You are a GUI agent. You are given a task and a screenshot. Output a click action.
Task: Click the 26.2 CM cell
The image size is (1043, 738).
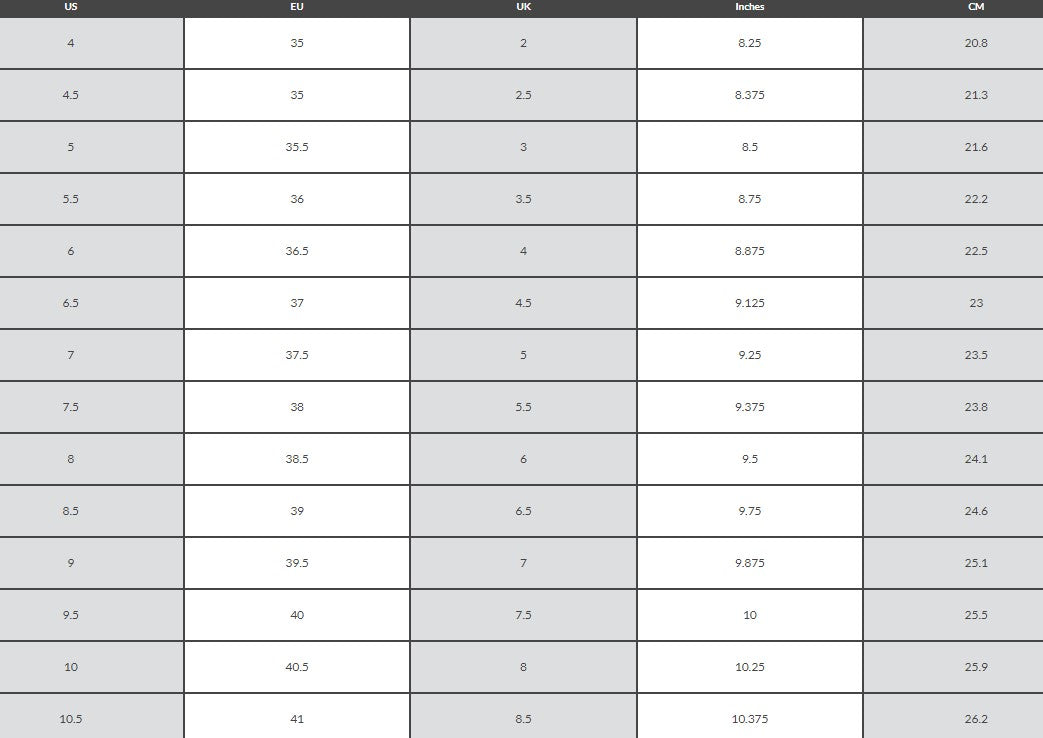pos(976,719)
